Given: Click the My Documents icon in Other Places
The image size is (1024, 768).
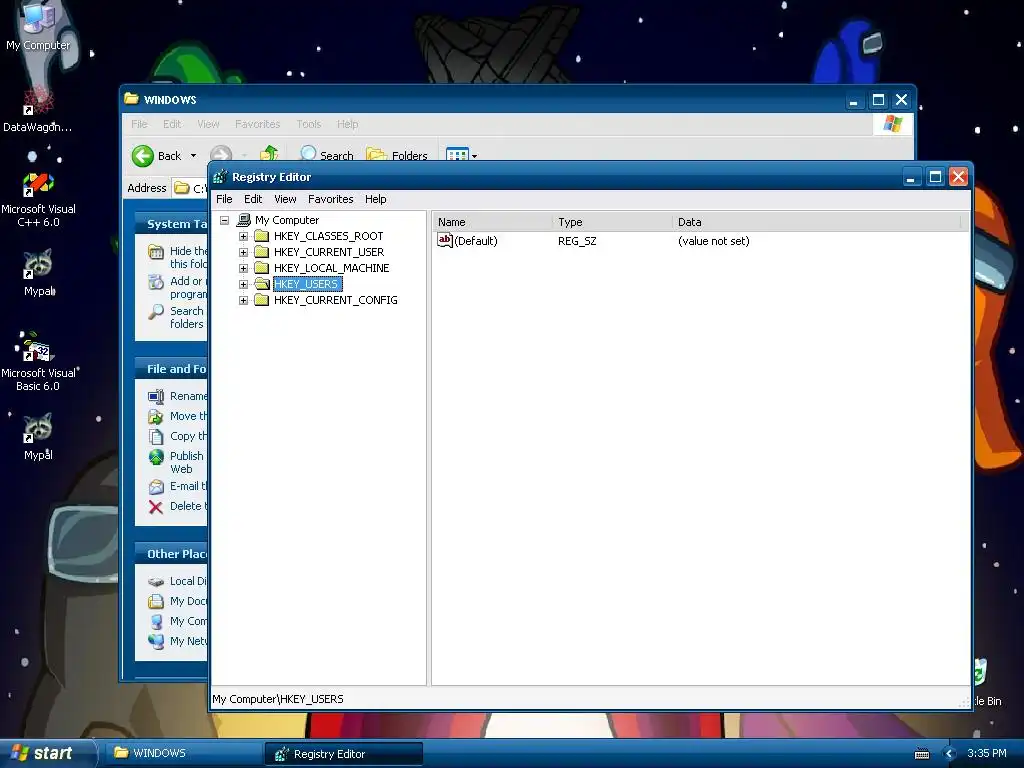Looking at the screenshot, I should [x=156, y=602].
